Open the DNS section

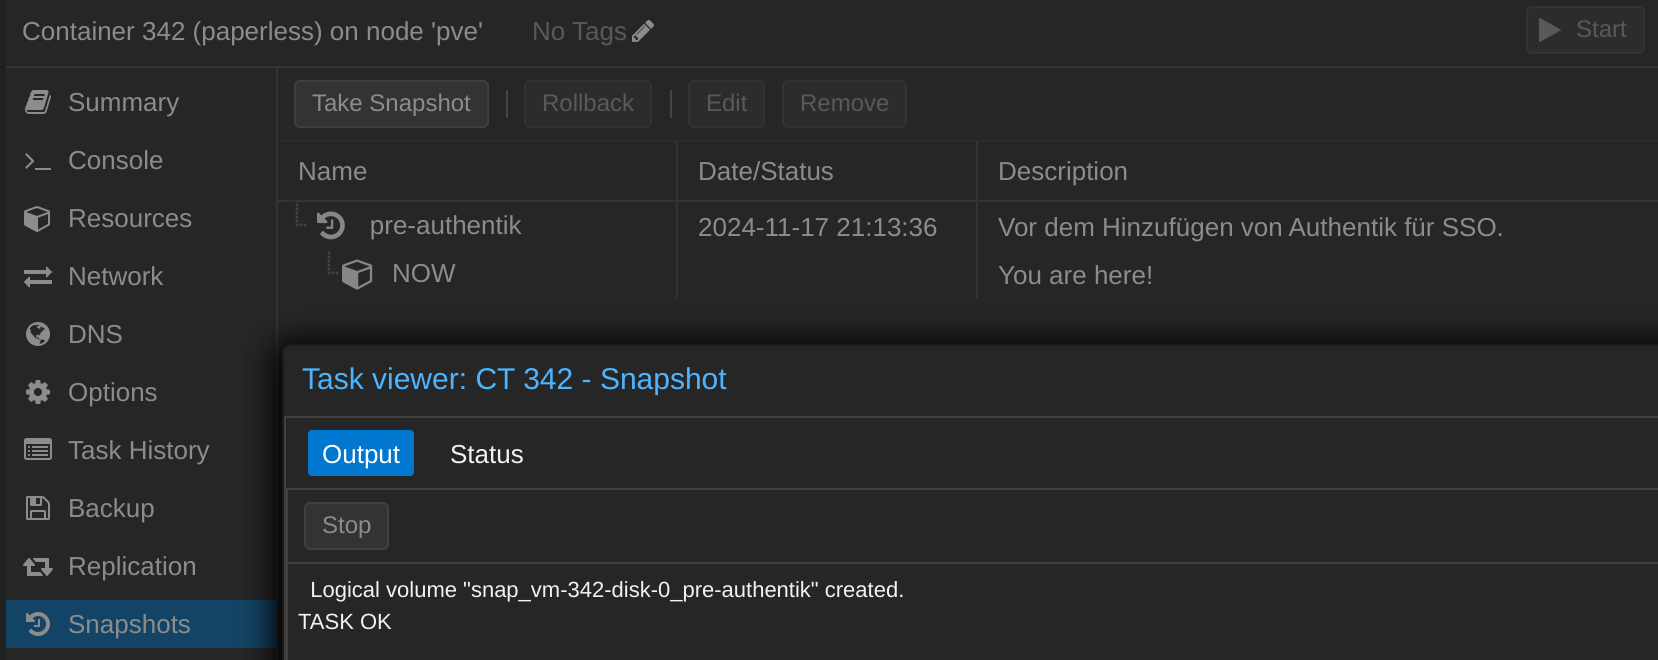[x=140, y=334]
